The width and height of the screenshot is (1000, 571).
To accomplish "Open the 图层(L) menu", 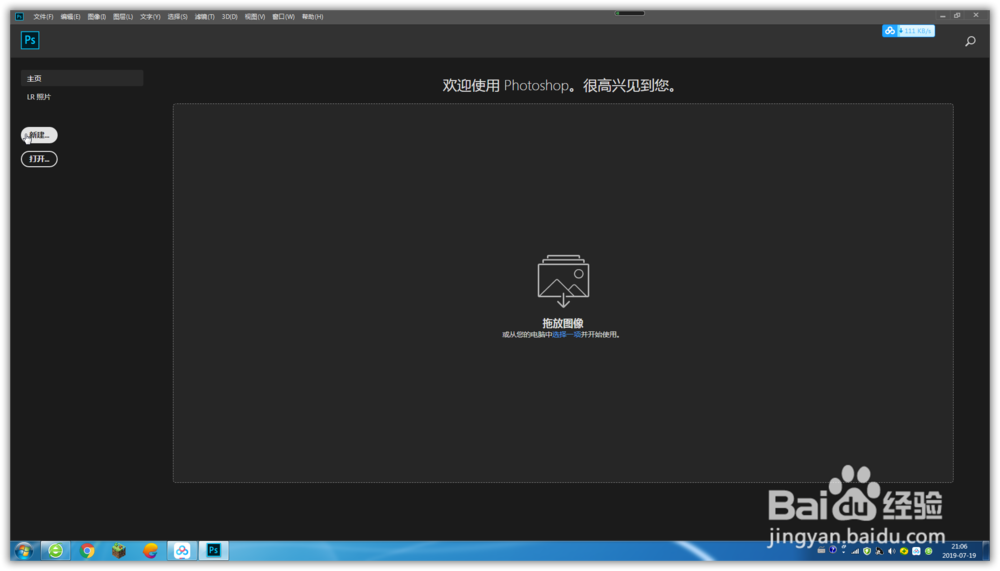I will coord(123,17).
